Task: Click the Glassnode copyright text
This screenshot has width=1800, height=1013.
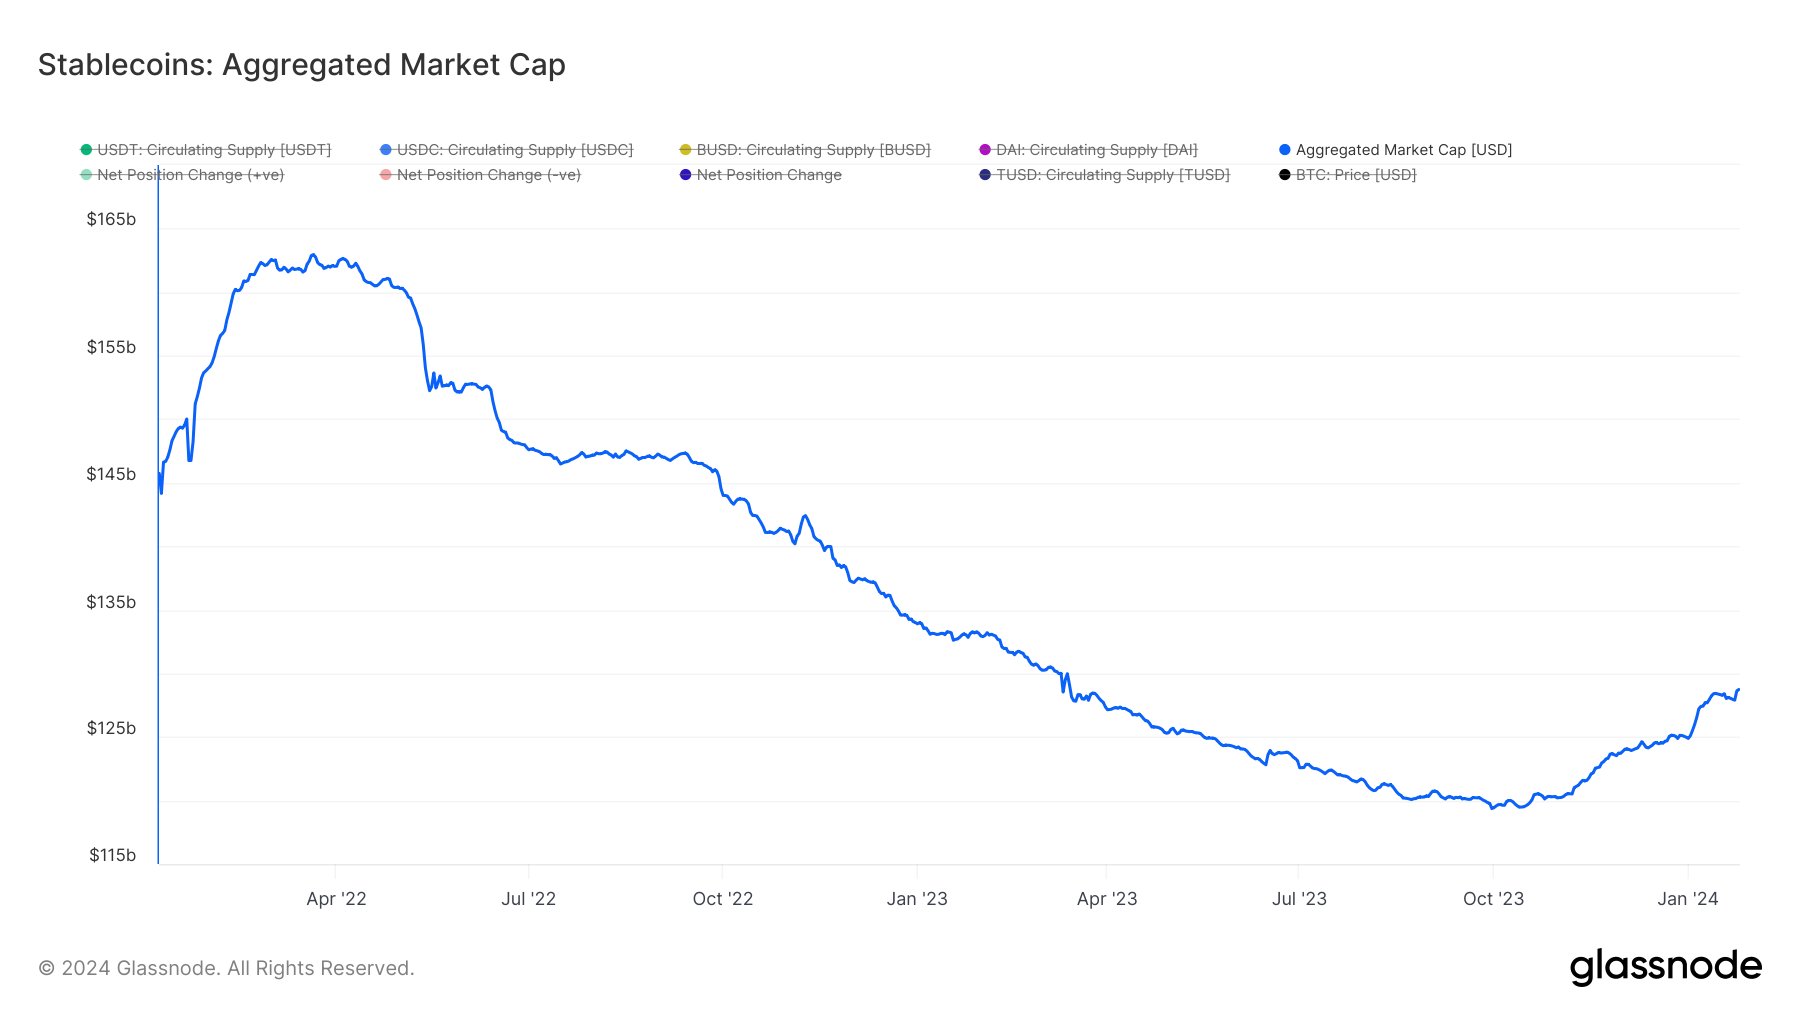Action: point(226,968)
